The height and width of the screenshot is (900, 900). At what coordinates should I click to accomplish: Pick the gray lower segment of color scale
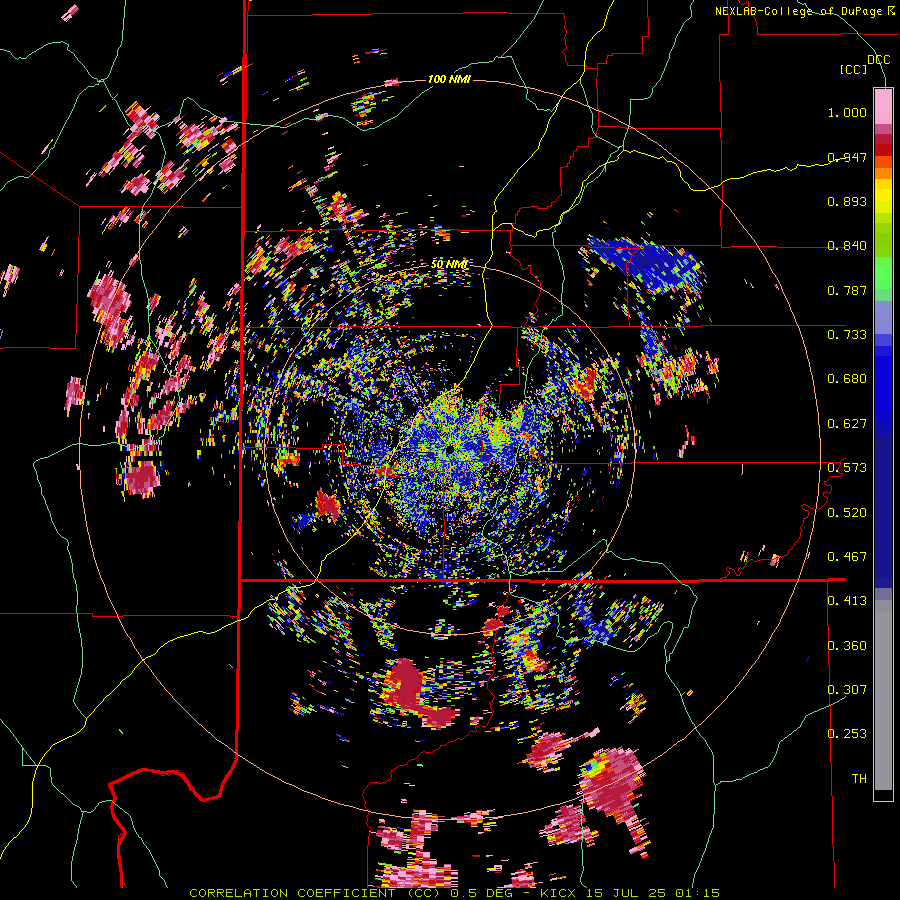tap(883, 695)
